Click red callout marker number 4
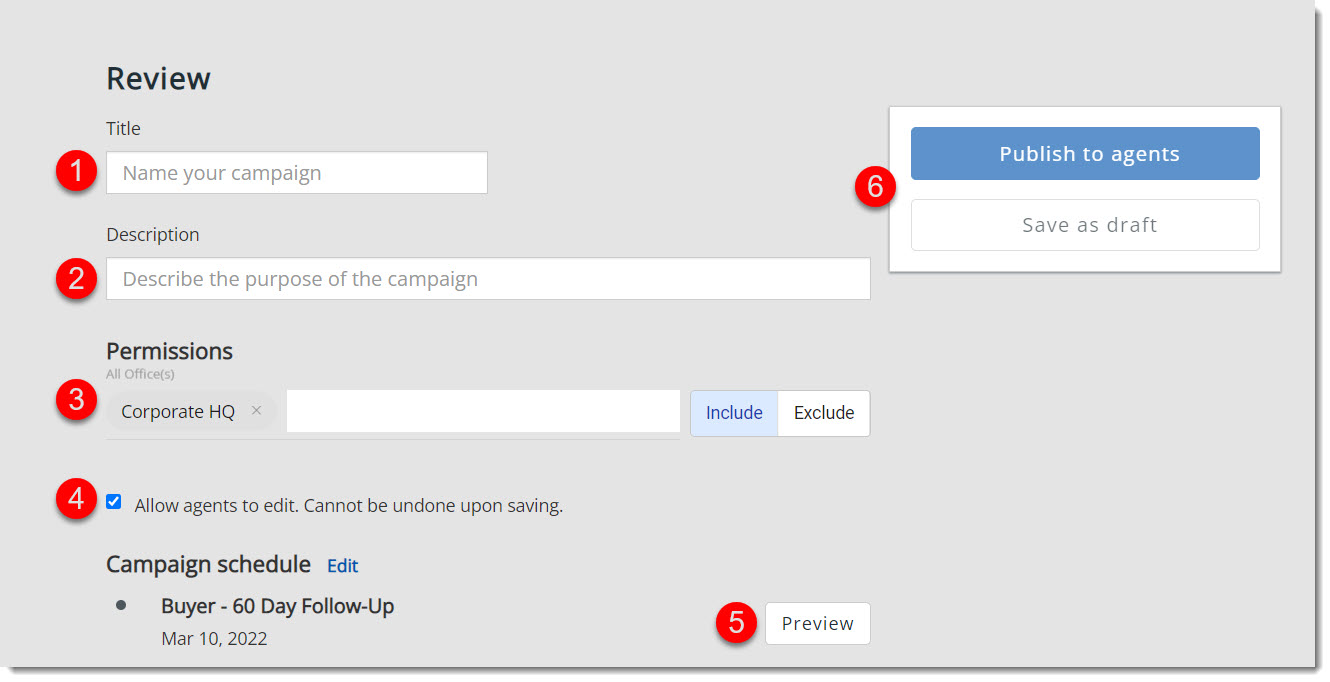The width and height of the screenshot is (1330, 682). (76, 499)
